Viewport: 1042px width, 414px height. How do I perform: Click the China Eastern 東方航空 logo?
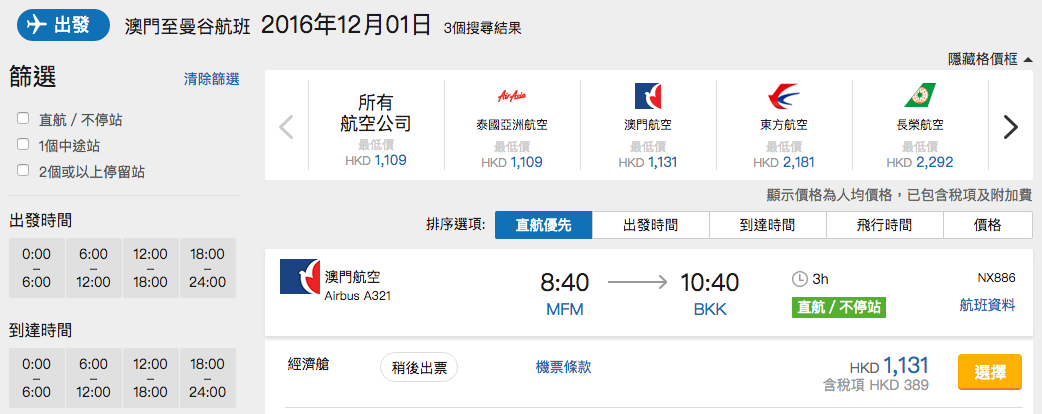(x=783, y=96)
